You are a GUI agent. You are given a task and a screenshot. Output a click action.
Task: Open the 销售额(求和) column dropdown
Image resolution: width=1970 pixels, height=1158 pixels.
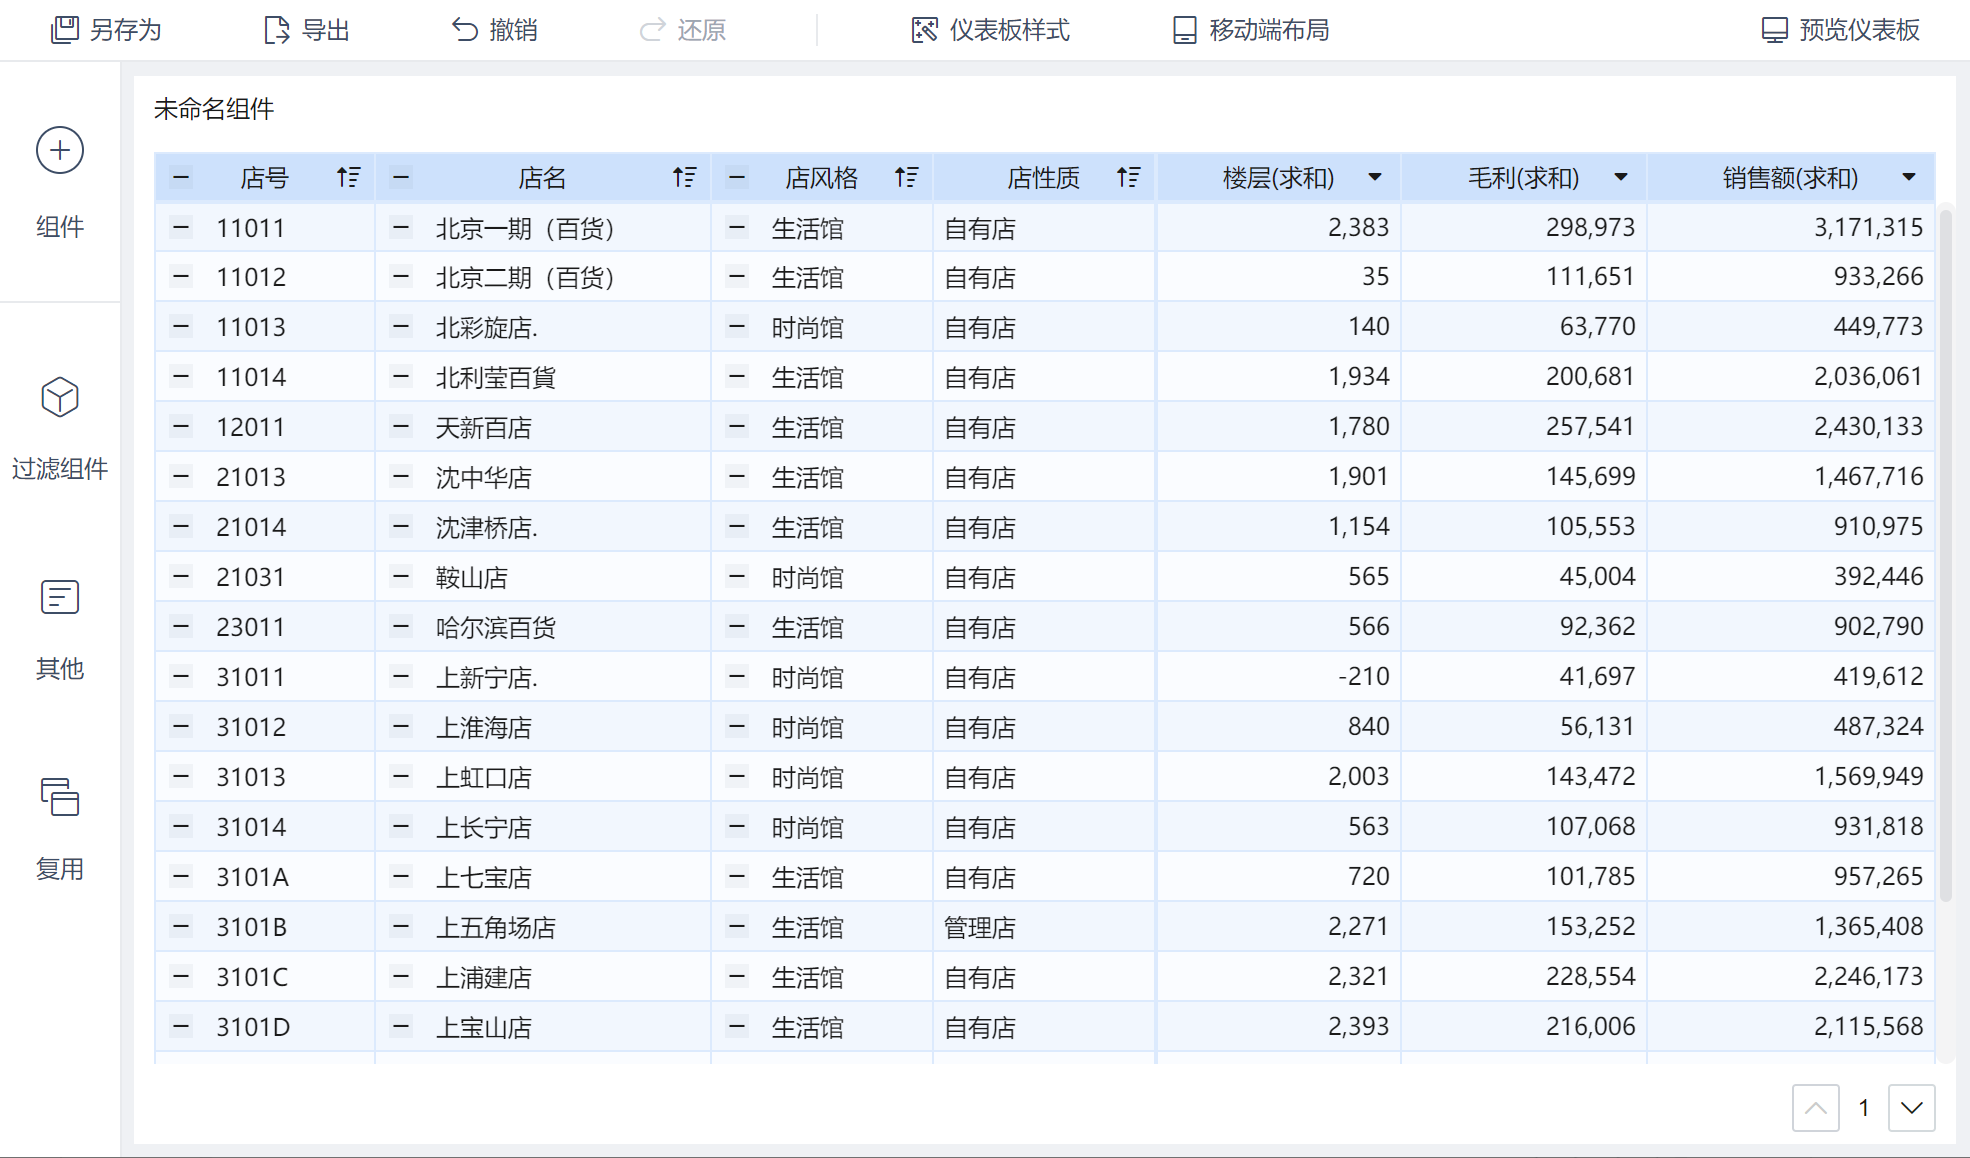pos(1909,178)
